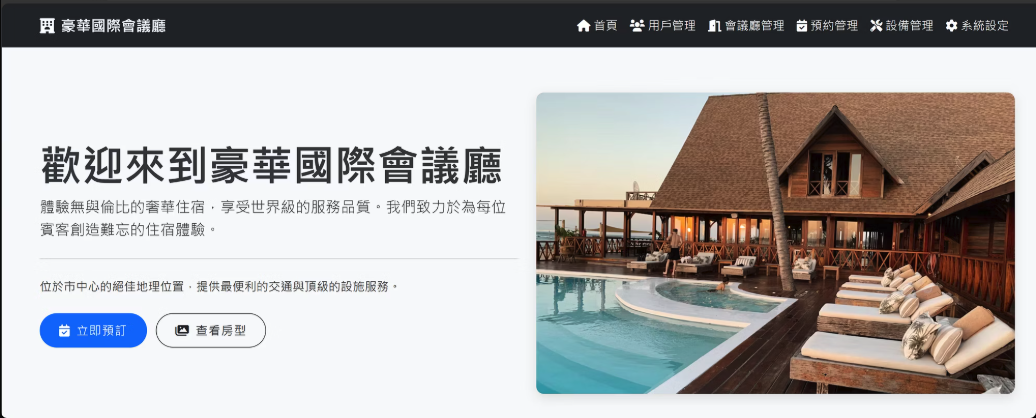Screen dimensions: 1036x418
Task: Open 系統設定 from the navbar
Action: [x=977, y=26]
